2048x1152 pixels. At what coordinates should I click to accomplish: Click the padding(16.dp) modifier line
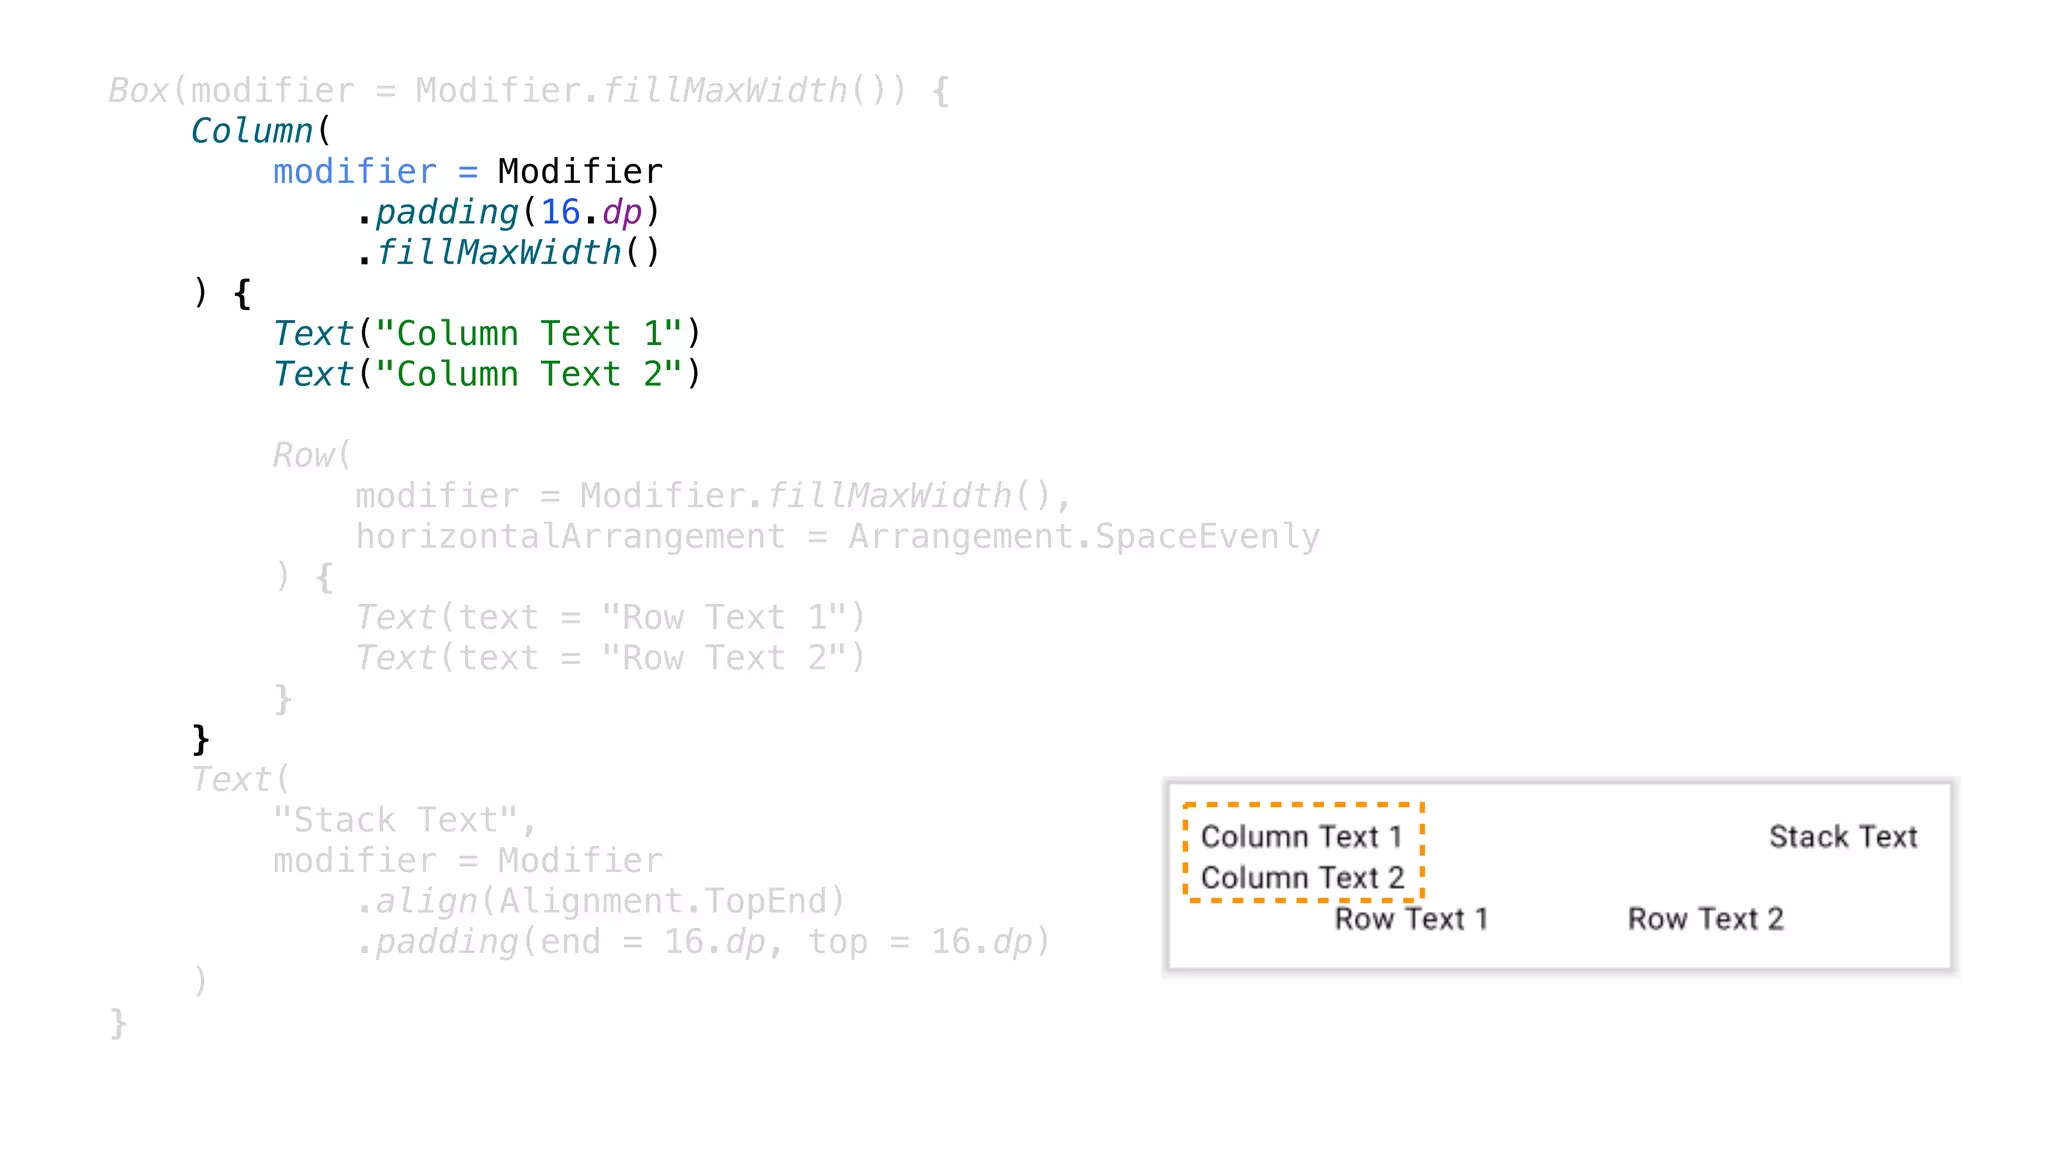(508, 212)
